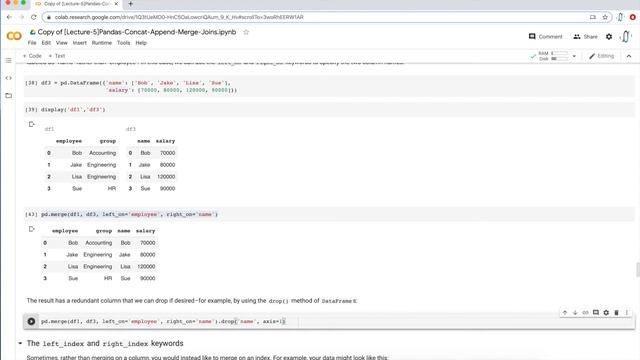Add a new Code cell
This screenshot has width=640, height=360.
tap(32, 56)
